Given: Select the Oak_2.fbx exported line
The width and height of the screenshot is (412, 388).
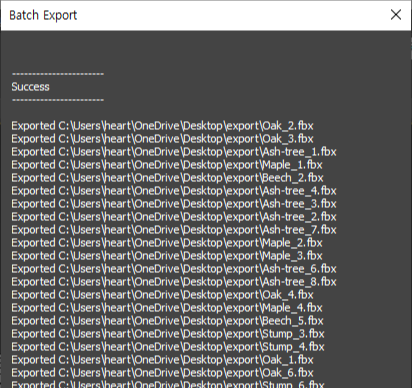Looking at the screenshot, I should [x=162, y=126].
